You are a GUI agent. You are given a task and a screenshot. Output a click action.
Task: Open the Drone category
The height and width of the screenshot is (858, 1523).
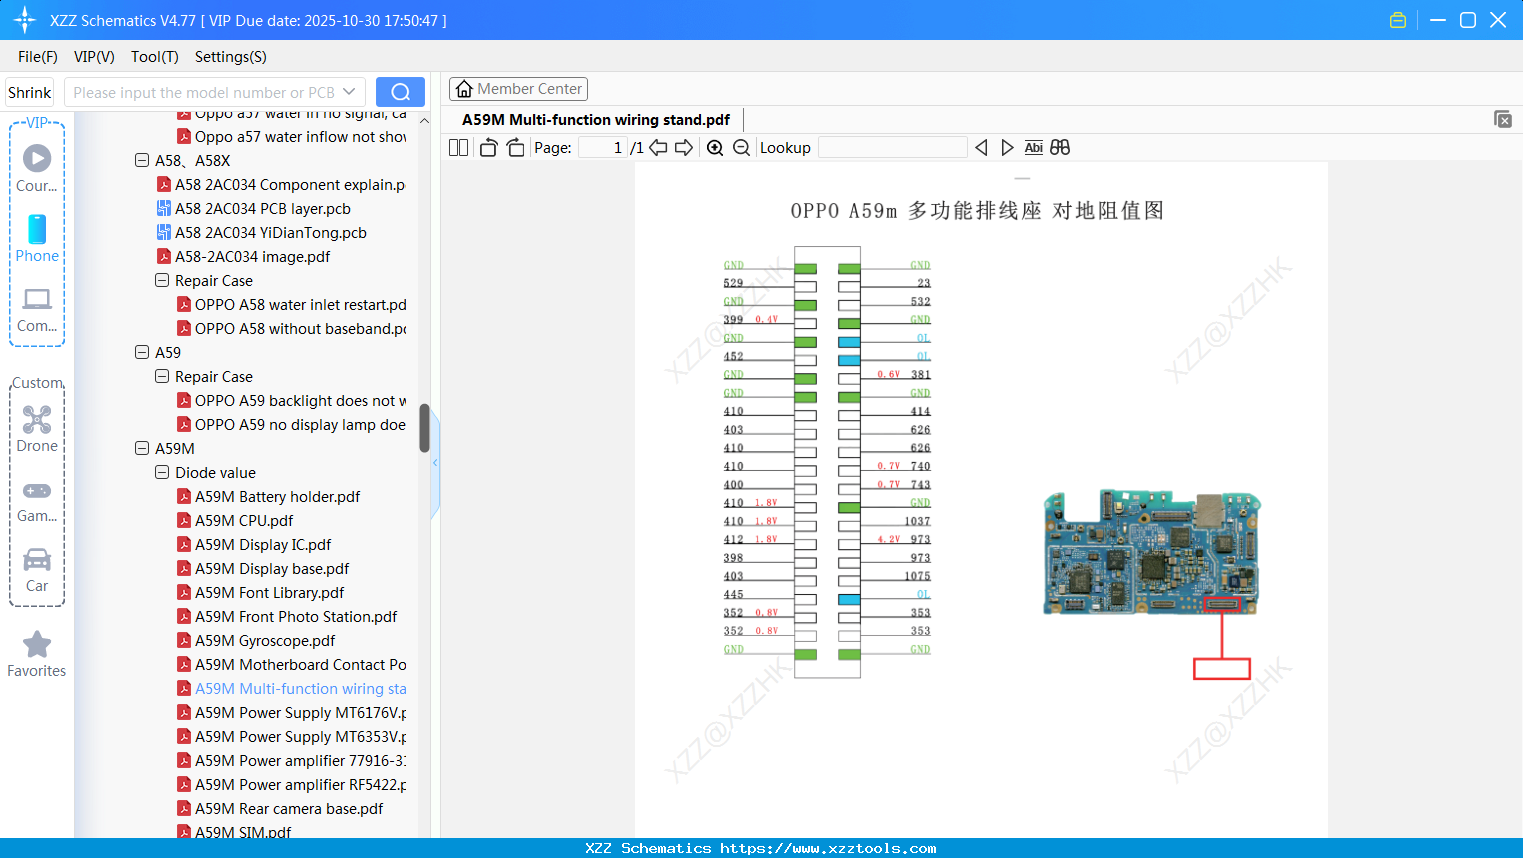click(37, 429)
